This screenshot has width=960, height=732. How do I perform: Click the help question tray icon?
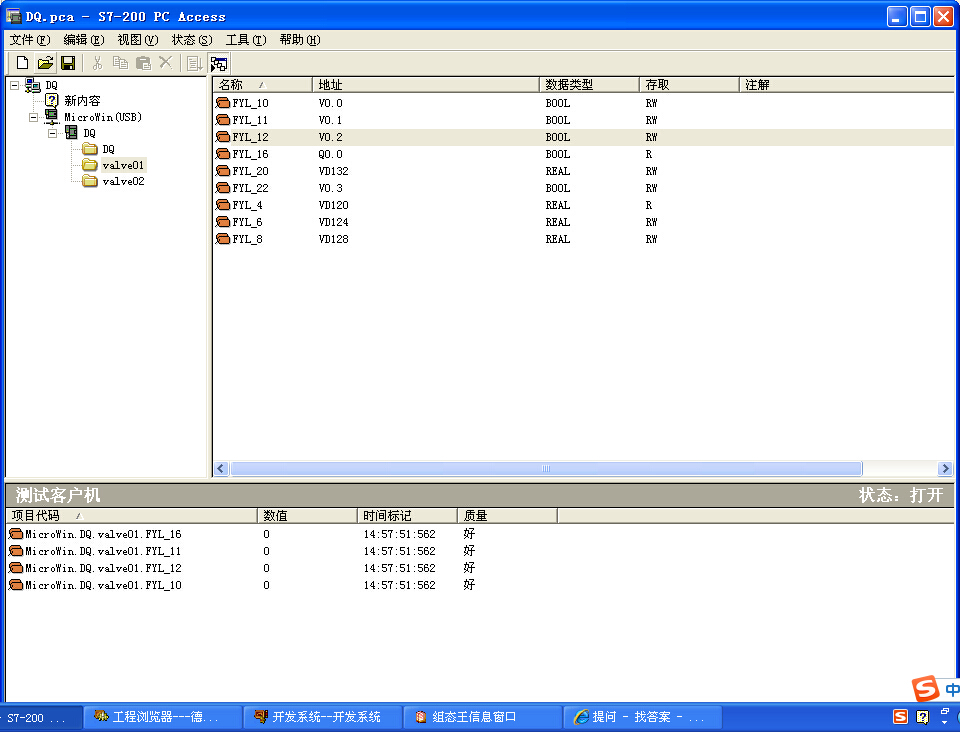(x=923, y=717)
